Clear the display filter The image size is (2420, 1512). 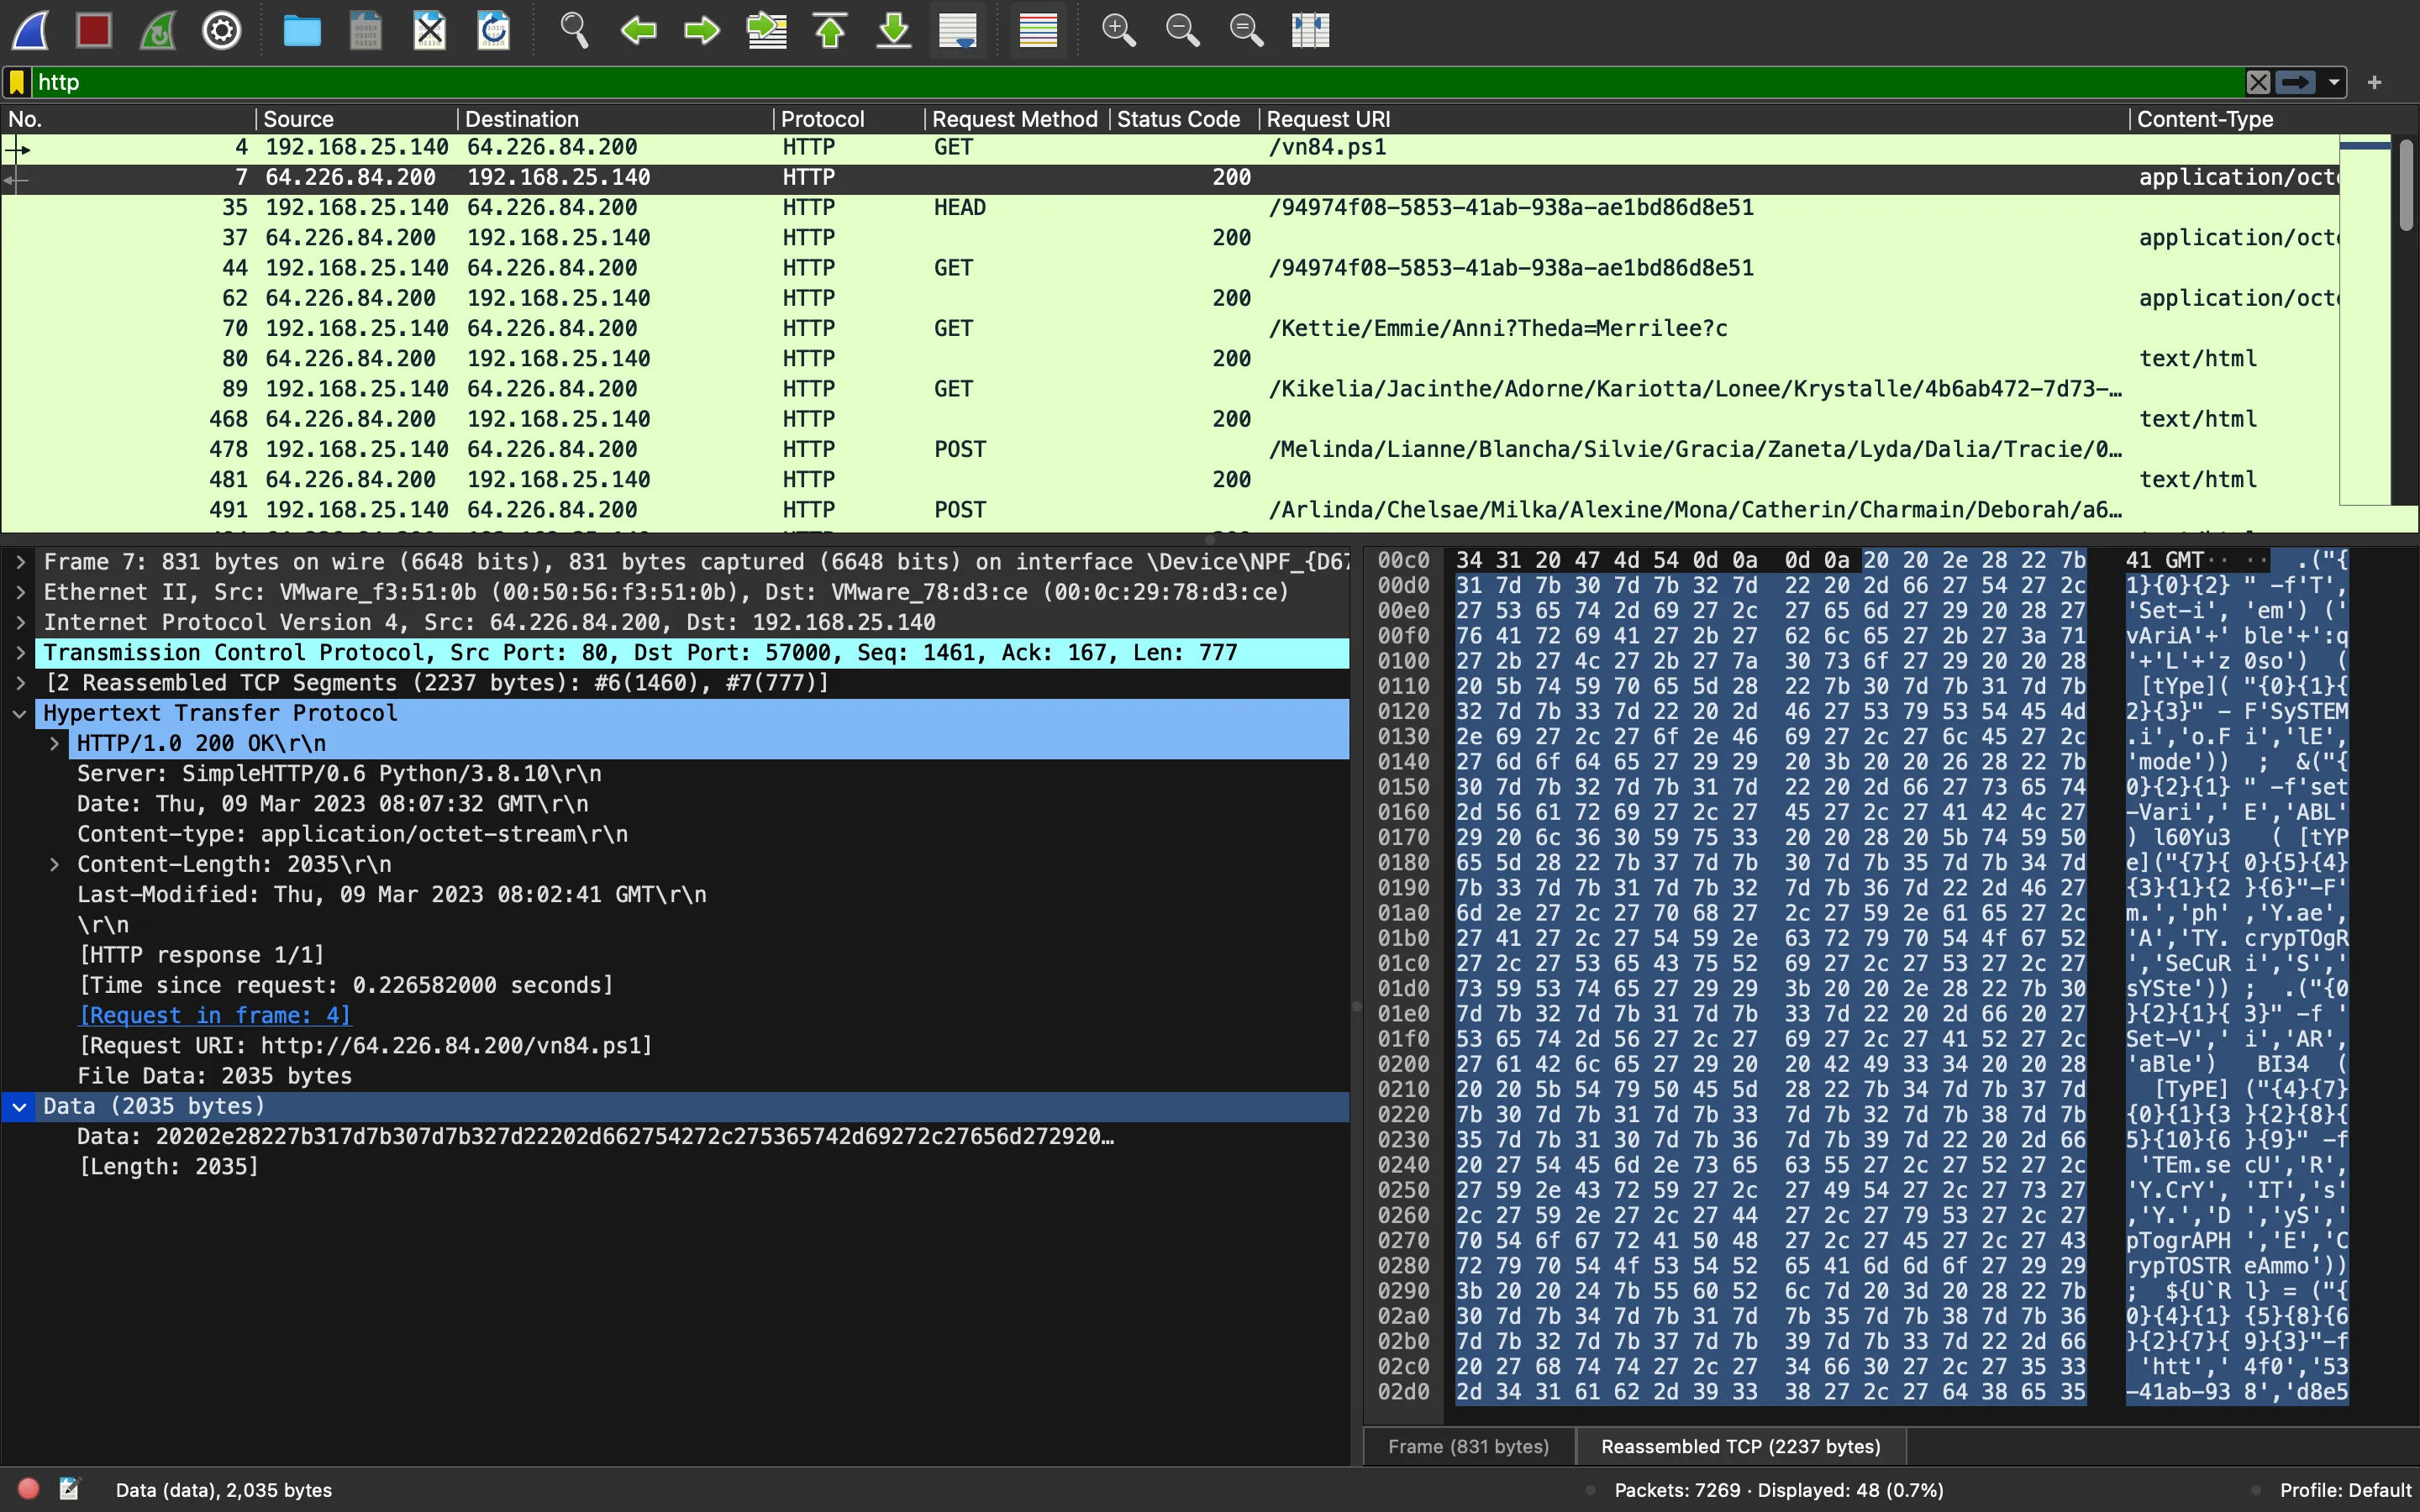tap(2258, 82)
